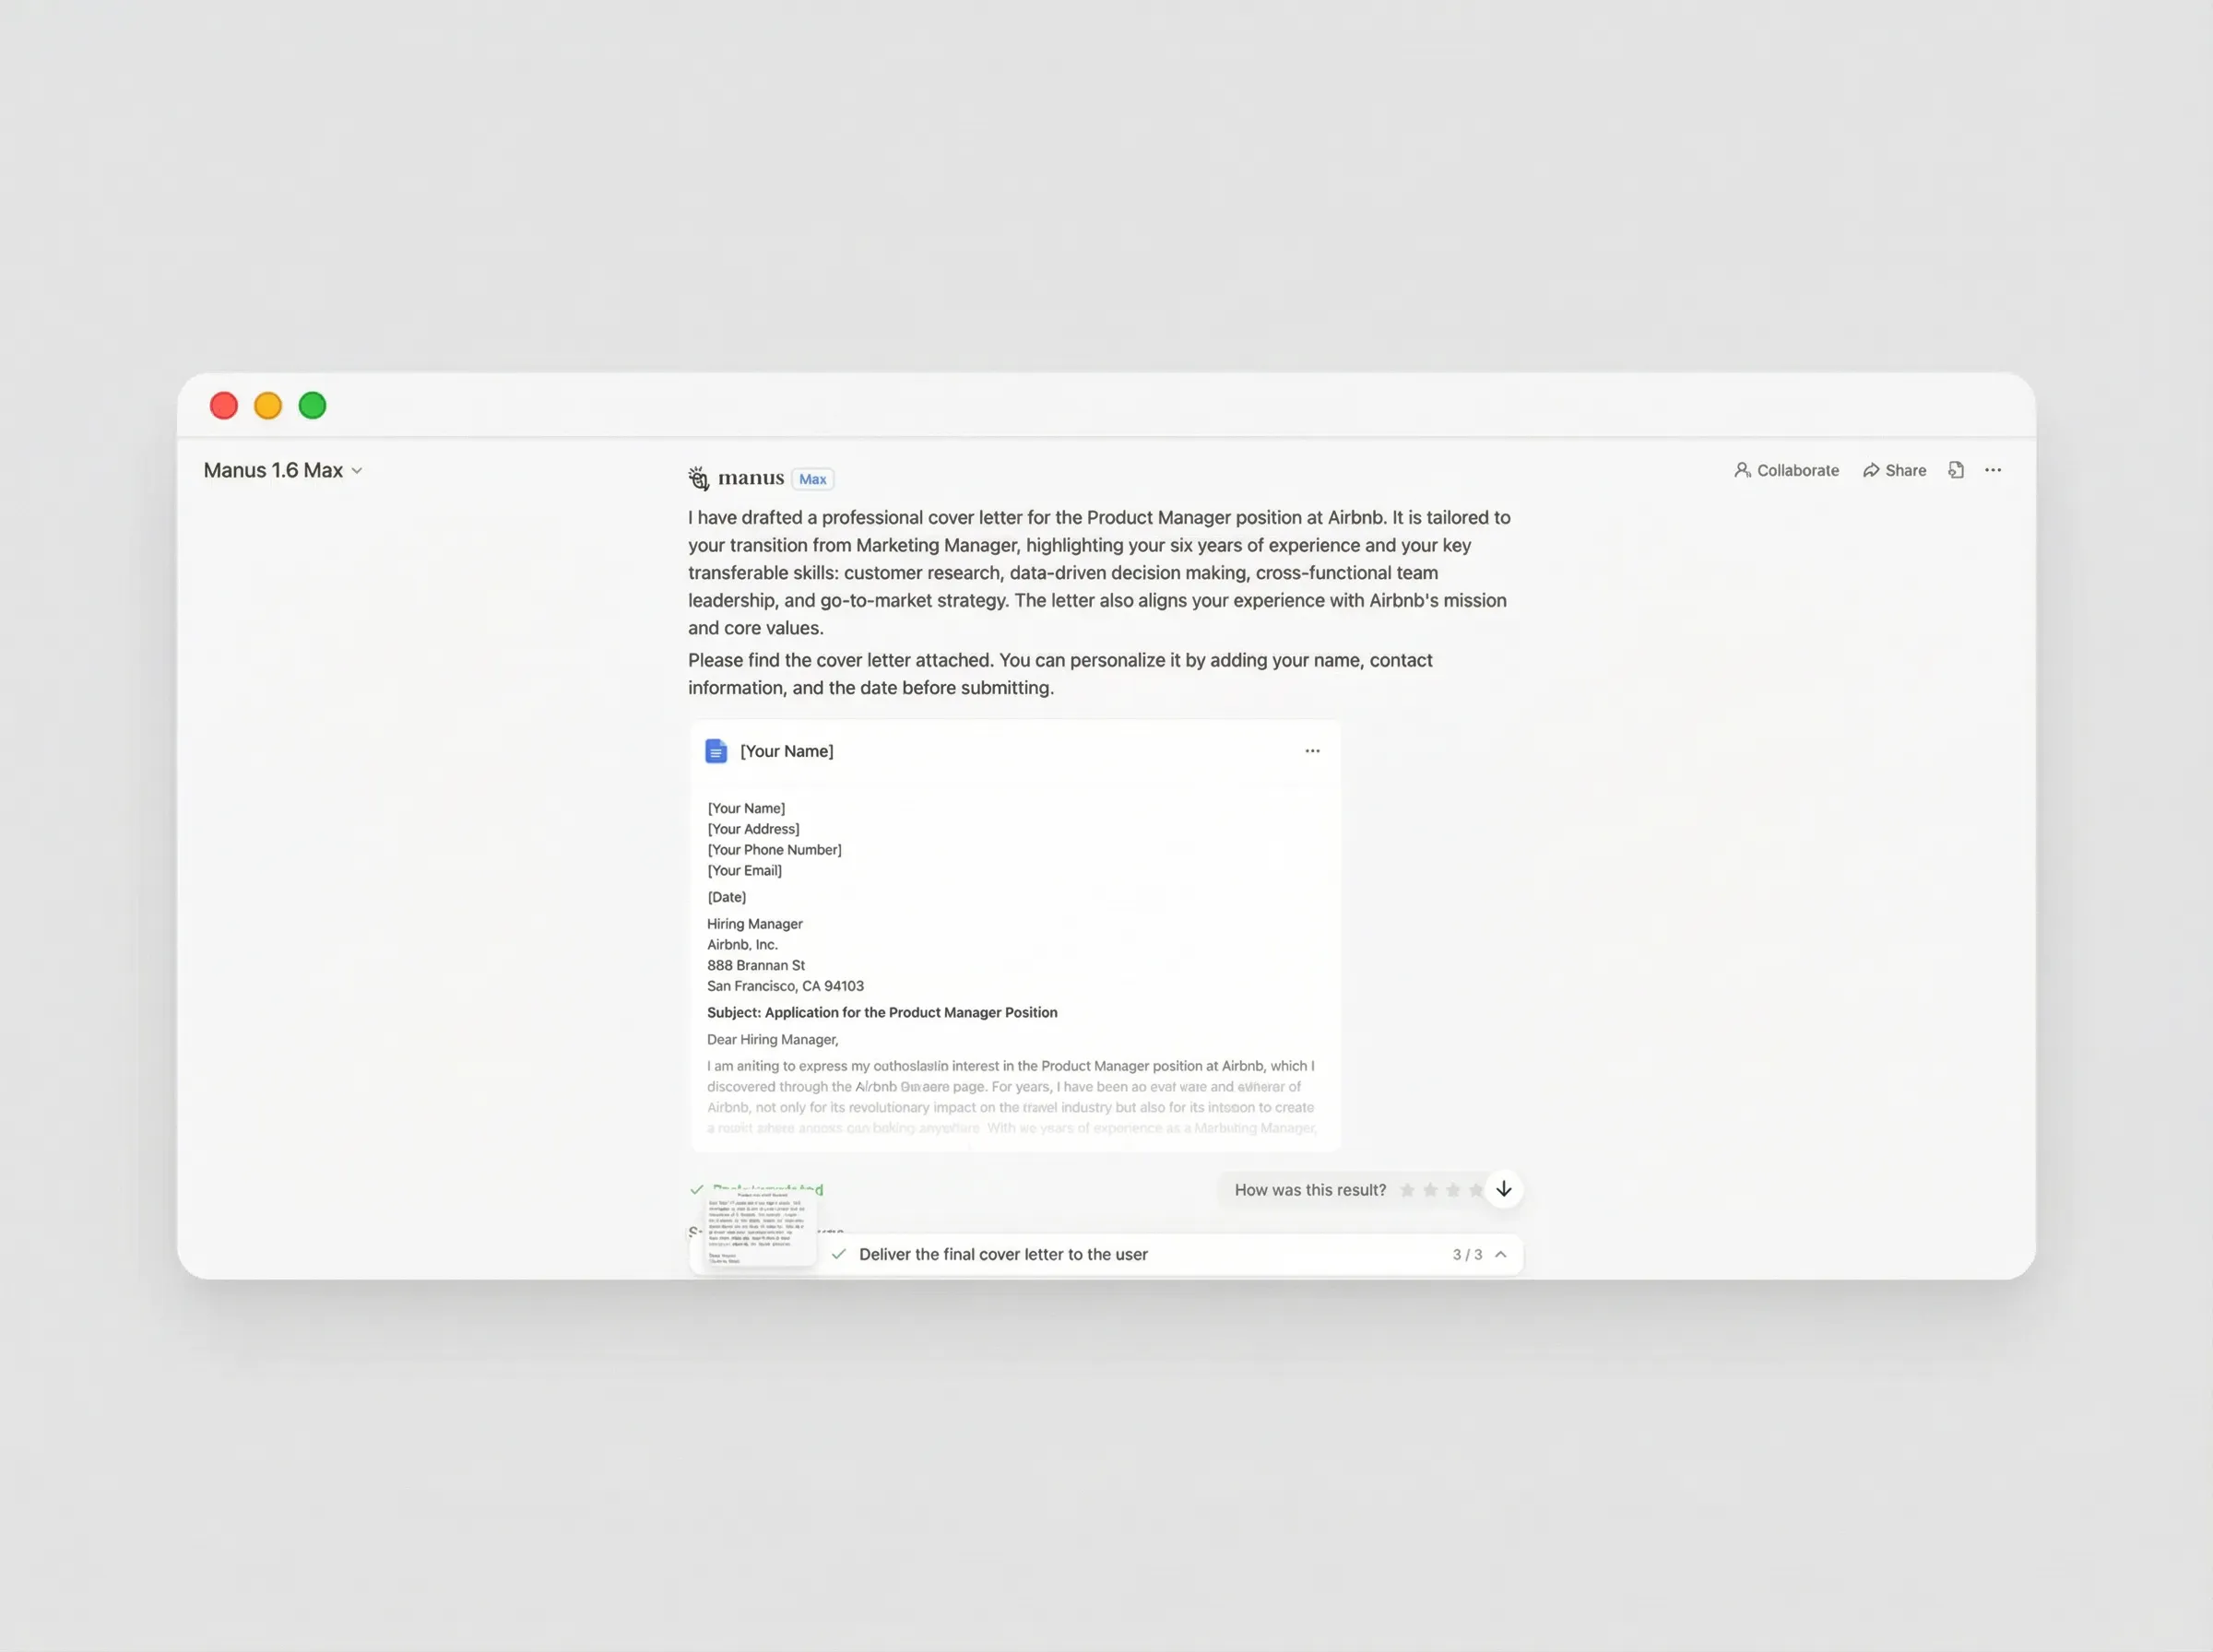Click the Share button label
The image size is (2213, 1652).
1905,470
